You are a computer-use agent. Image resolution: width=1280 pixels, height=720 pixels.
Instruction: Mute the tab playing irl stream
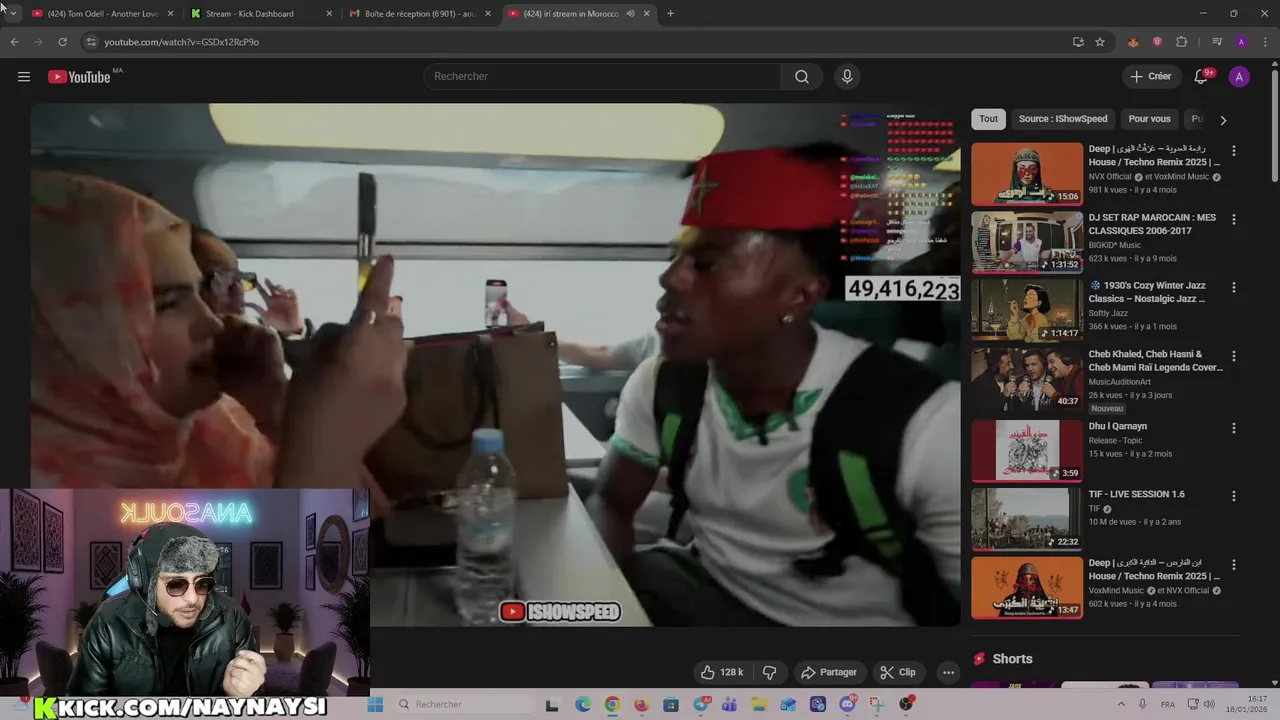(x=630, y=13)
